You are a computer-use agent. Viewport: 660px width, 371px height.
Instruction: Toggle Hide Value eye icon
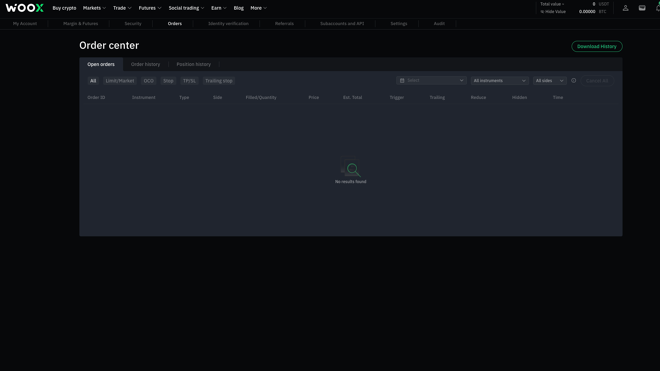(x=542, y=12)
